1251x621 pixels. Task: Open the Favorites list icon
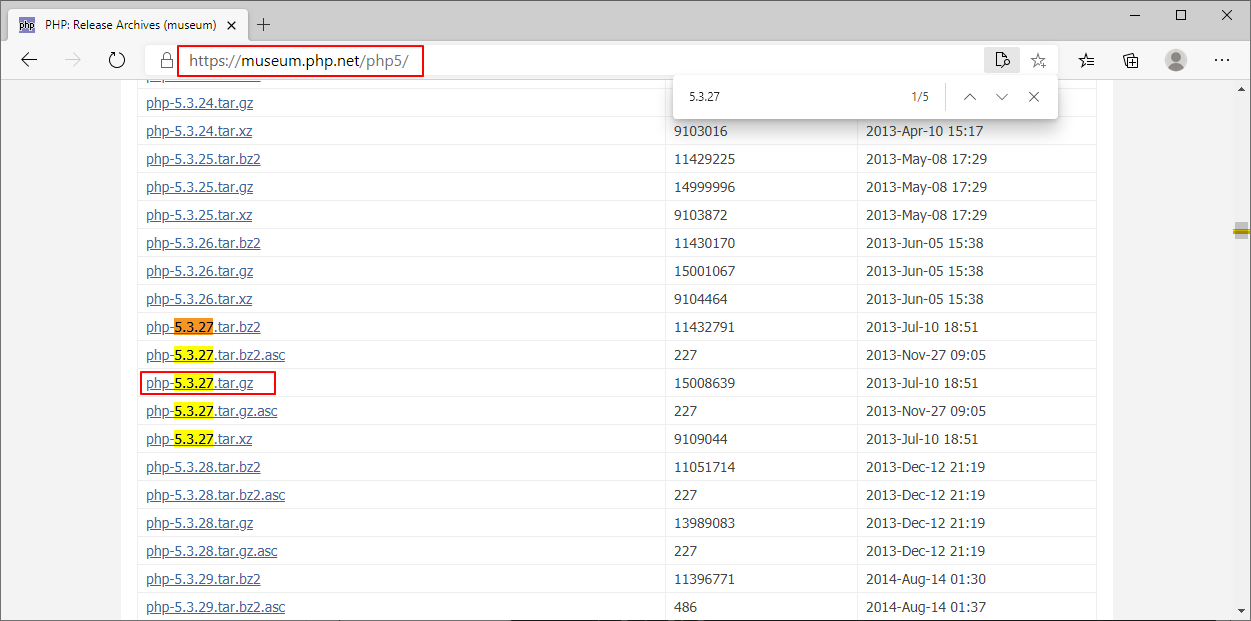(1087, 61)
